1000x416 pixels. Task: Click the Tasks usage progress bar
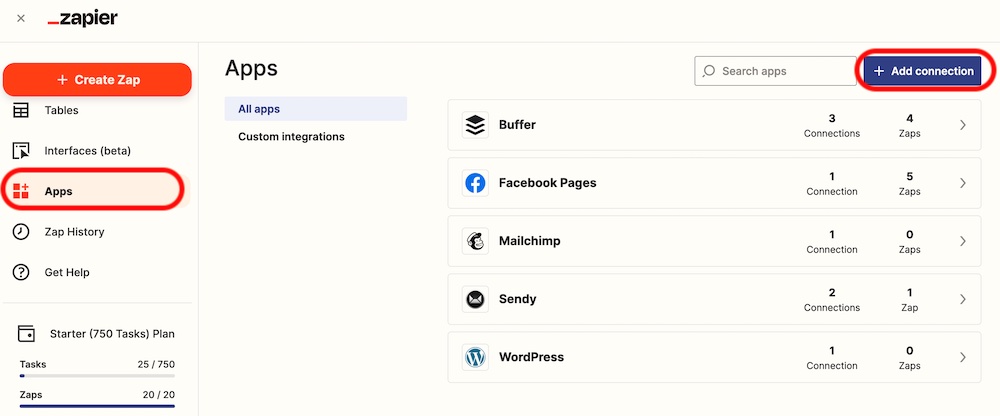pos(98,376)
